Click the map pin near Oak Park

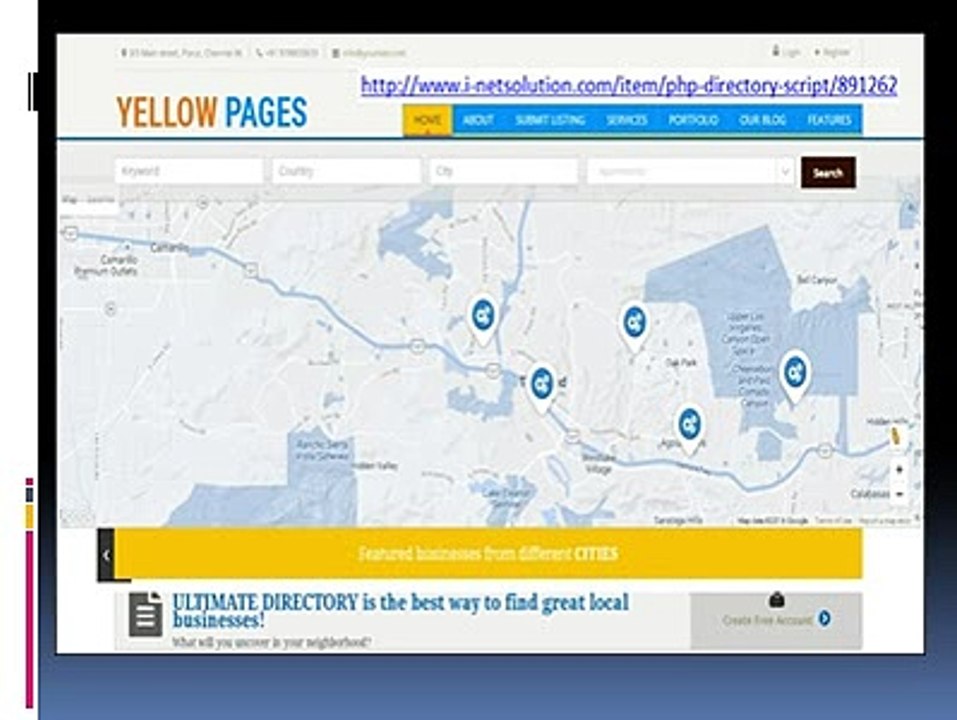click(634, 327)
